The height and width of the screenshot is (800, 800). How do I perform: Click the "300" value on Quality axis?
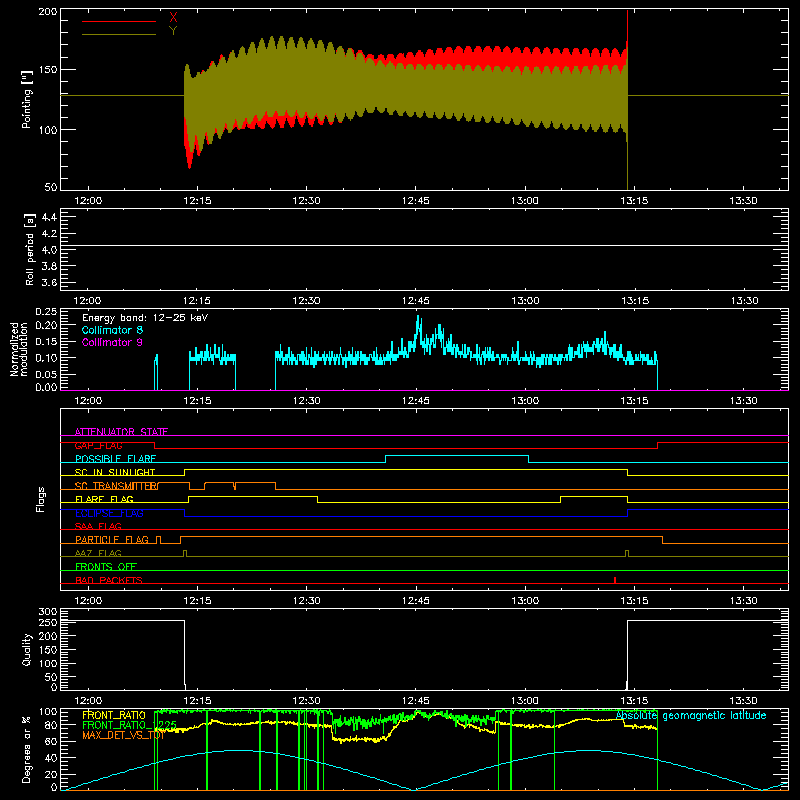click(x=48, y=612)
